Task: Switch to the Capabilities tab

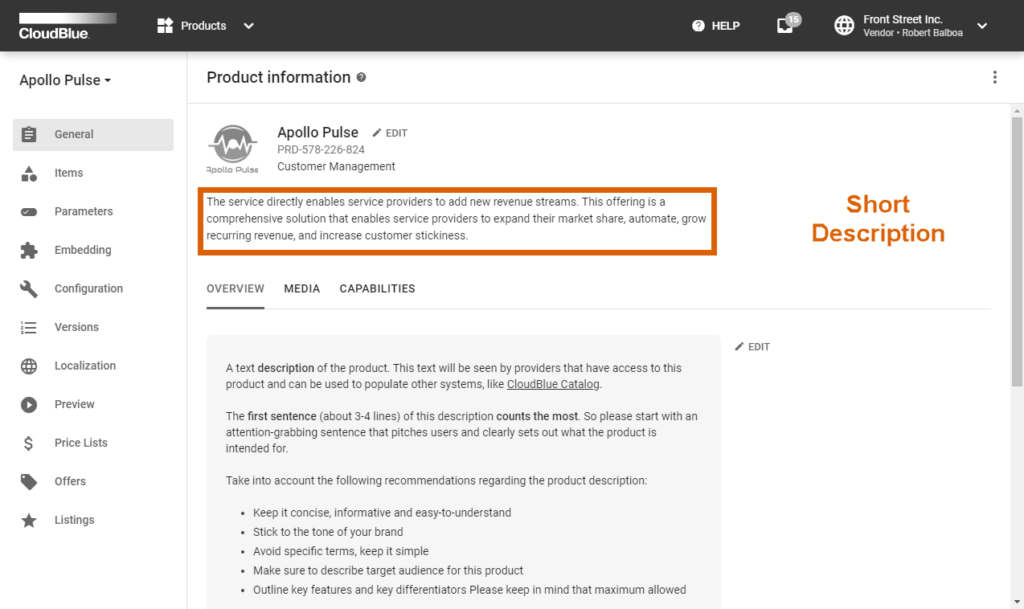Action: (x=377, y=289)
